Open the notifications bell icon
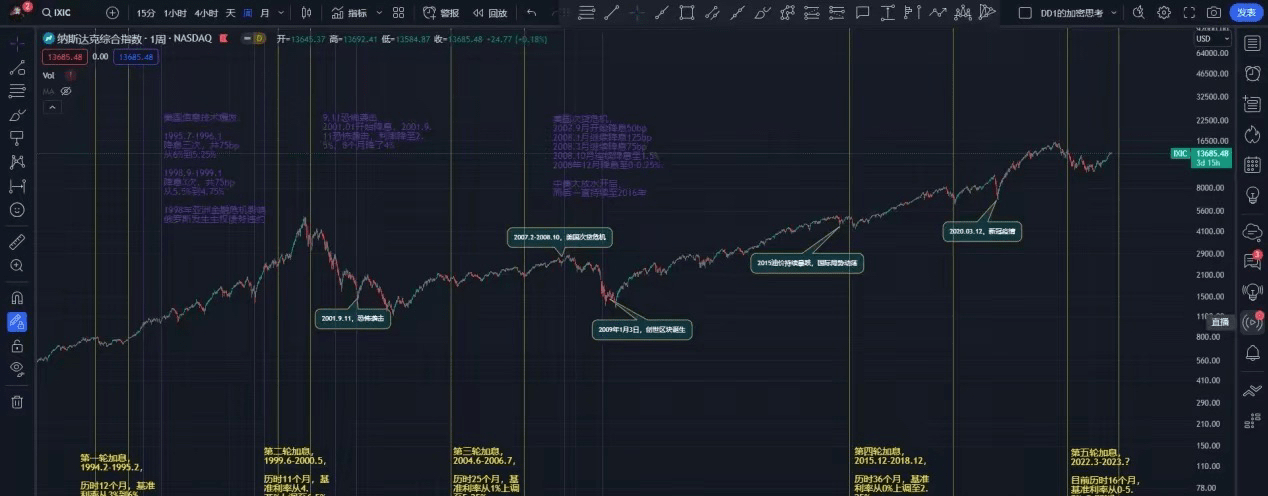This screenshot has width=1268, height=496. (x=1252, y=353)
